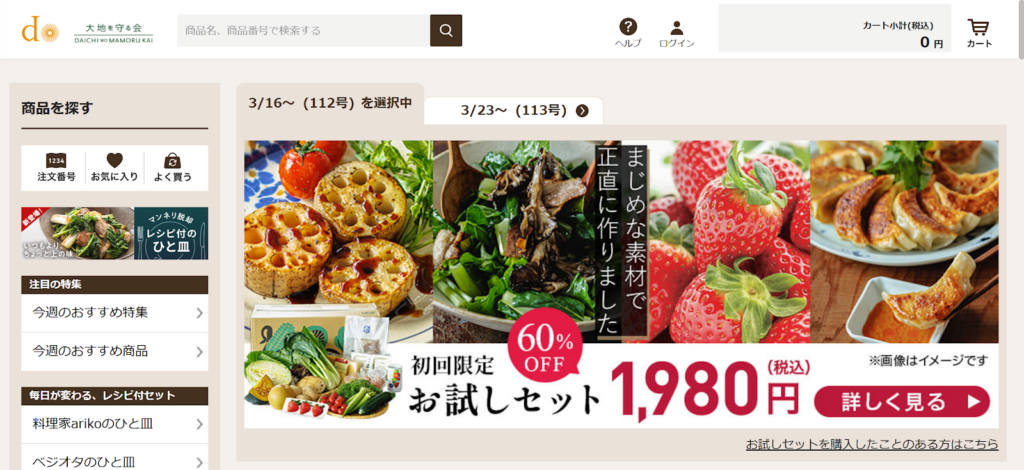This screenshot has width=1024, height=470.
Task: Switch to 3/23～ (113号) tab
Action: 514,110
